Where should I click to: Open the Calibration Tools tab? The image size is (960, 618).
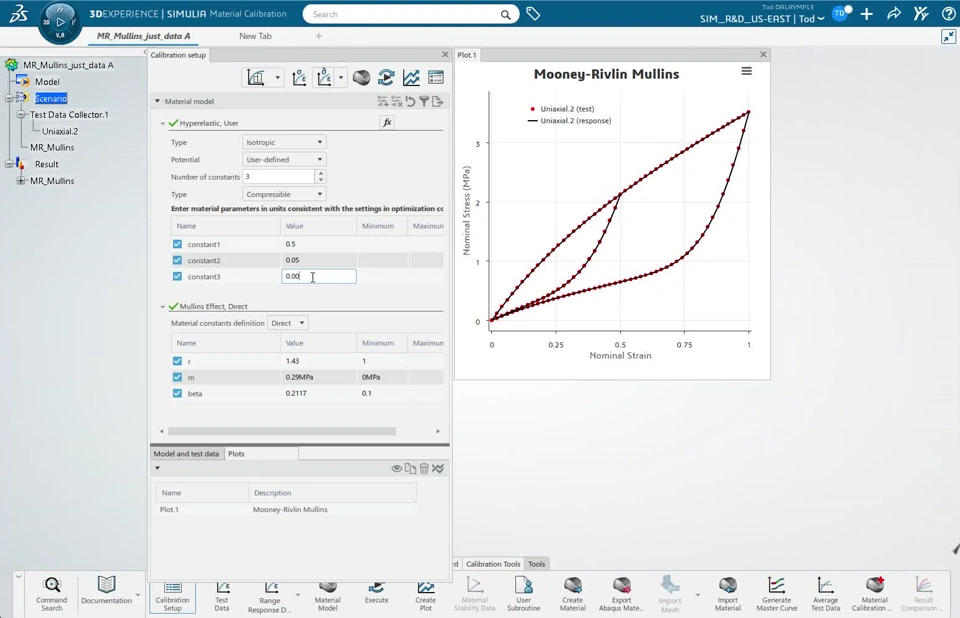pyautogui.click(x=493, y=564)
